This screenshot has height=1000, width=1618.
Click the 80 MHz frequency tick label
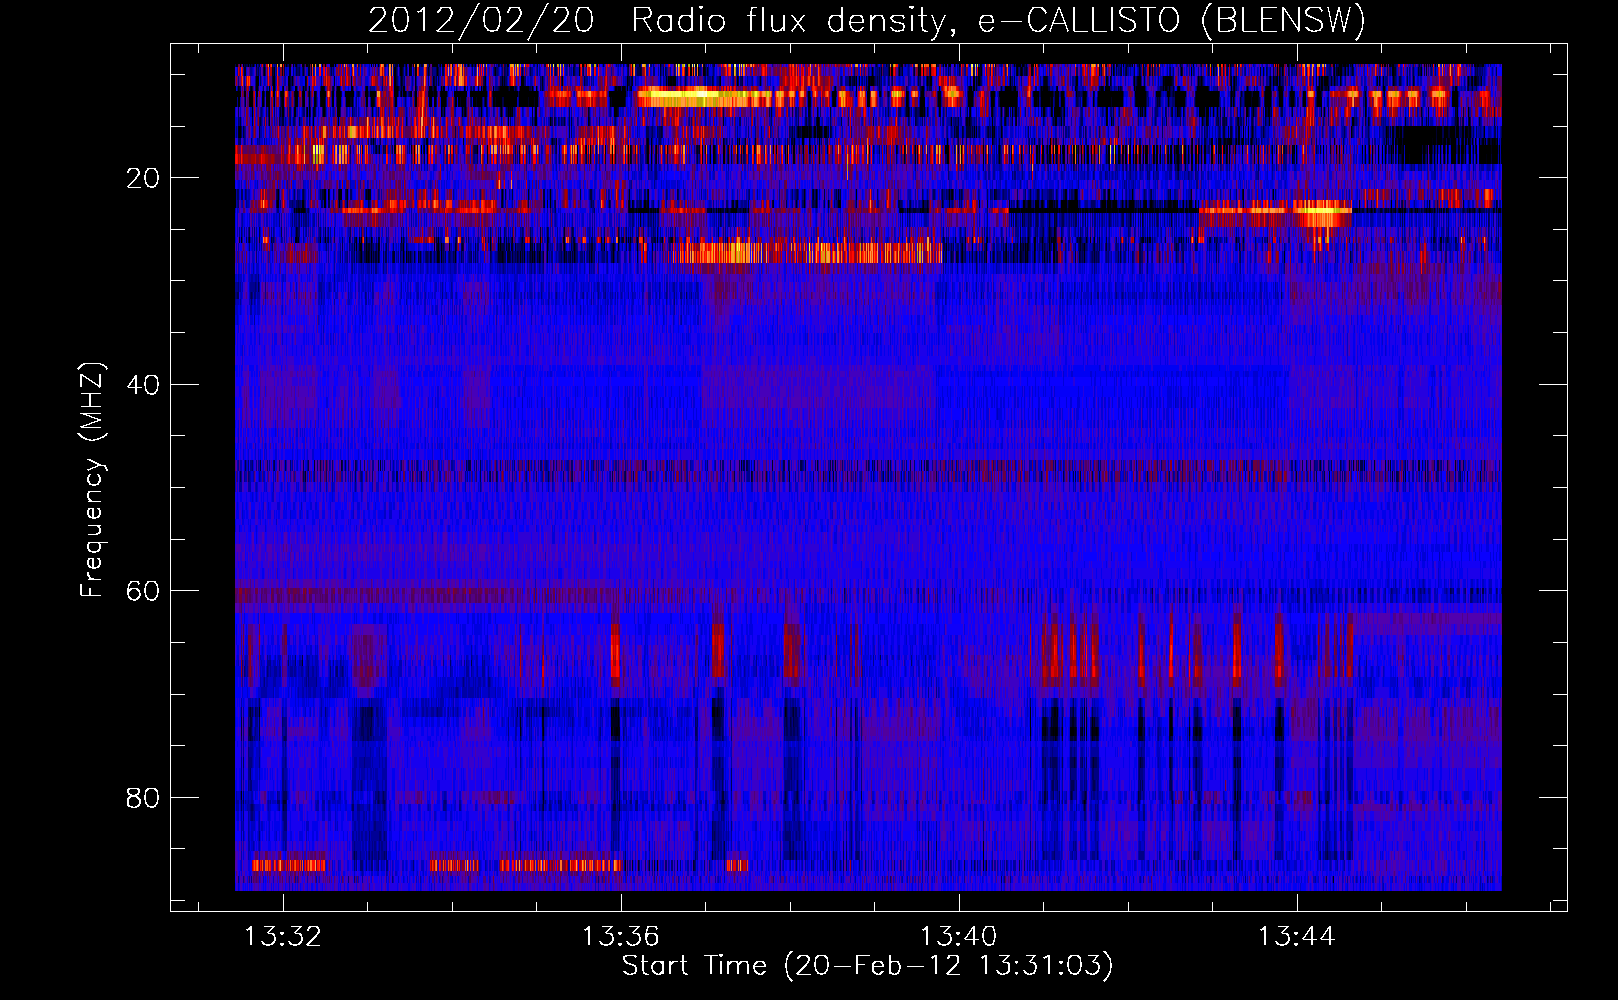(143, 798)
